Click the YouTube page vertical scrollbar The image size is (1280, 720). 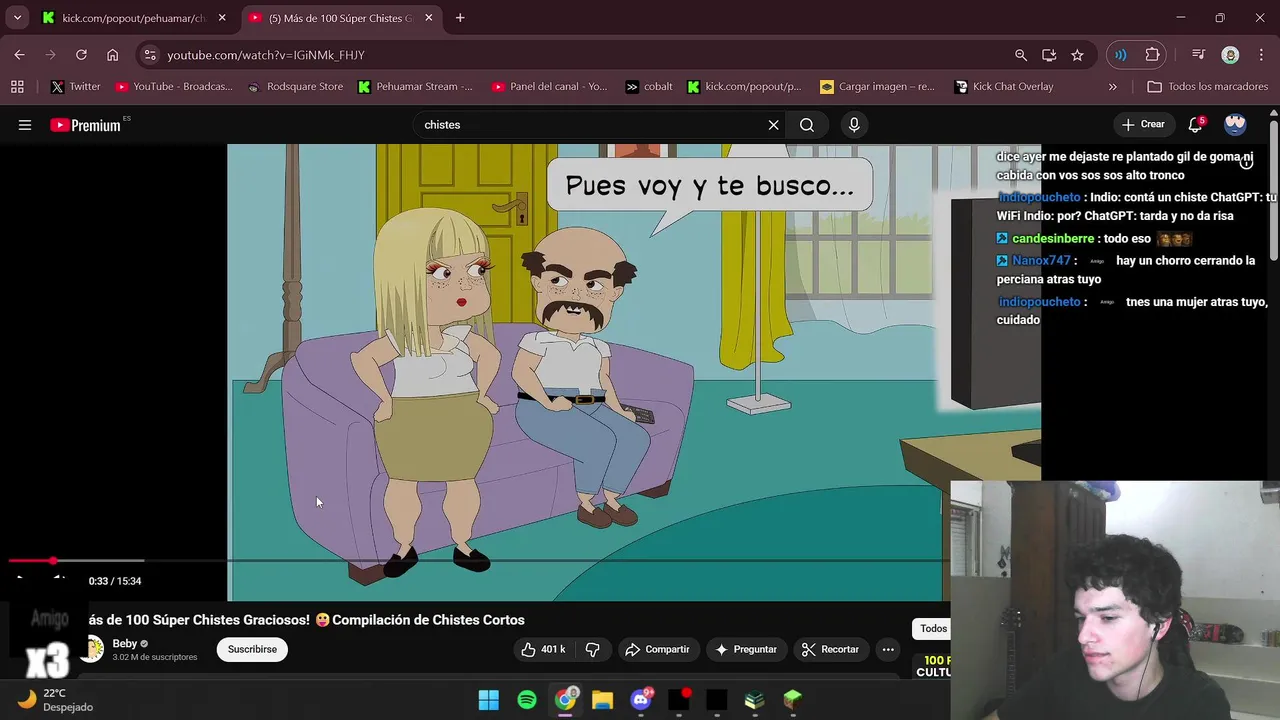pos(1273,190)
